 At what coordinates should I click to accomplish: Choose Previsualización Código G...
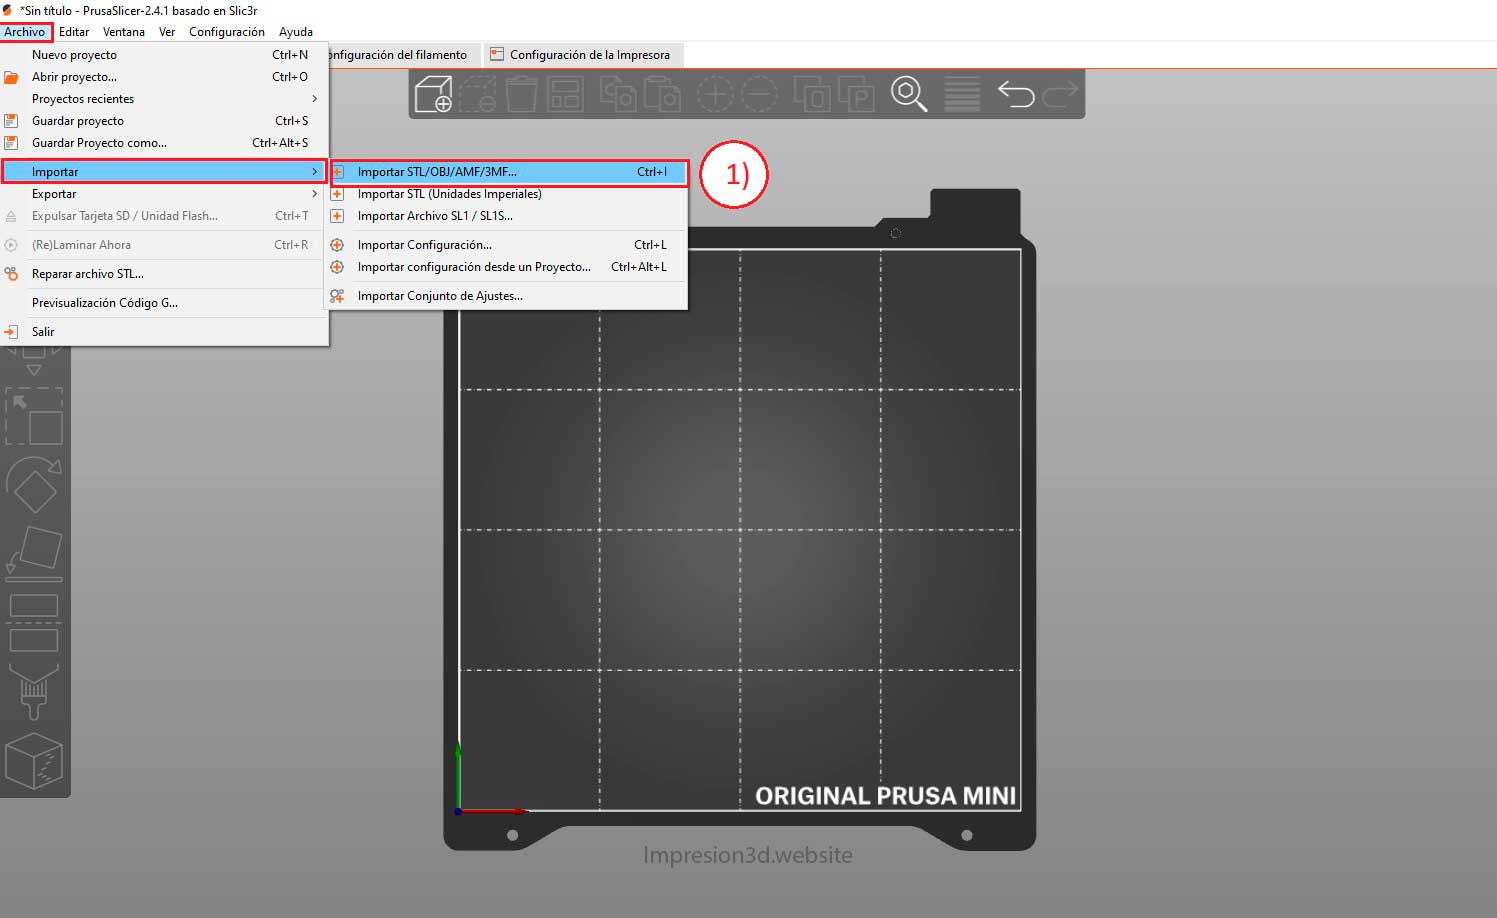[x=164, y=303]
